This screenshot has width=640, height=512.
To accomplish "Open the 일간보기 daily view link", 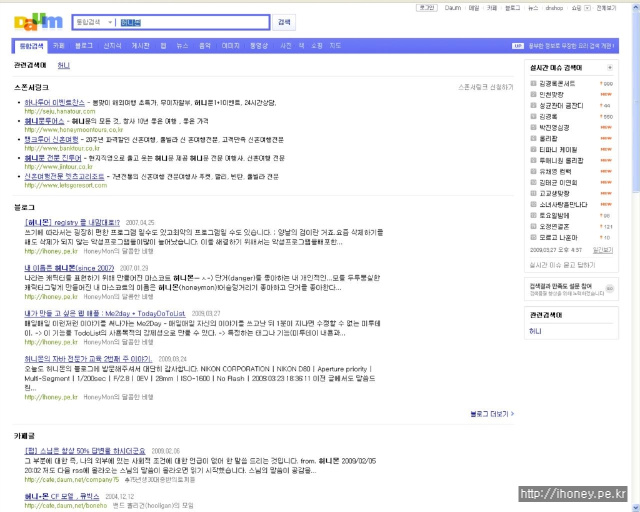I will (603, 250).
